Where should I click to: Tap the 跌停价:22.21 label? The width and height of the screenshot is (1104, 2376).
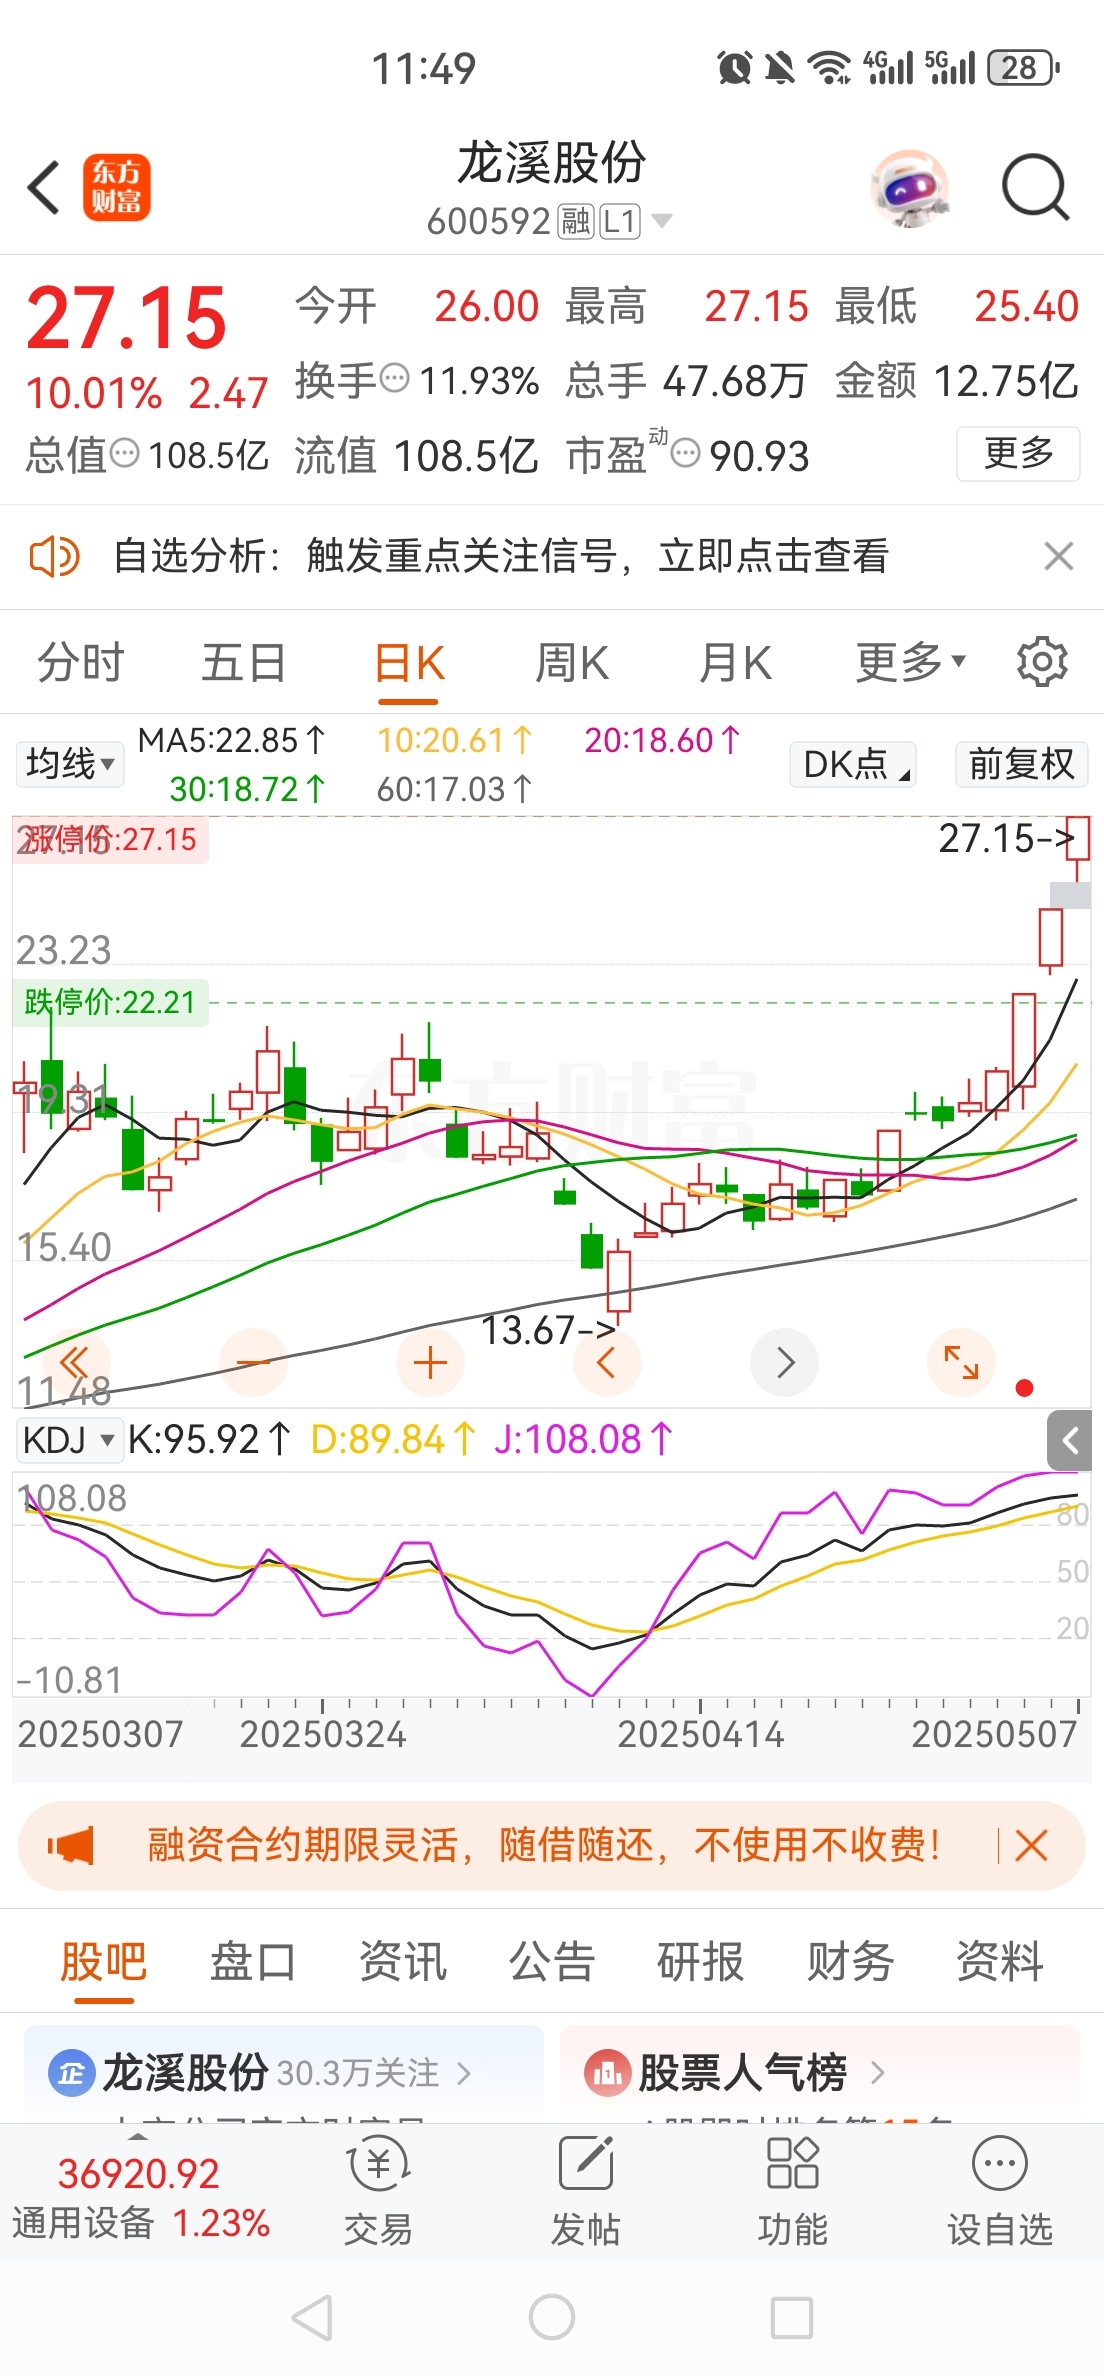(x=110, y=1002)
